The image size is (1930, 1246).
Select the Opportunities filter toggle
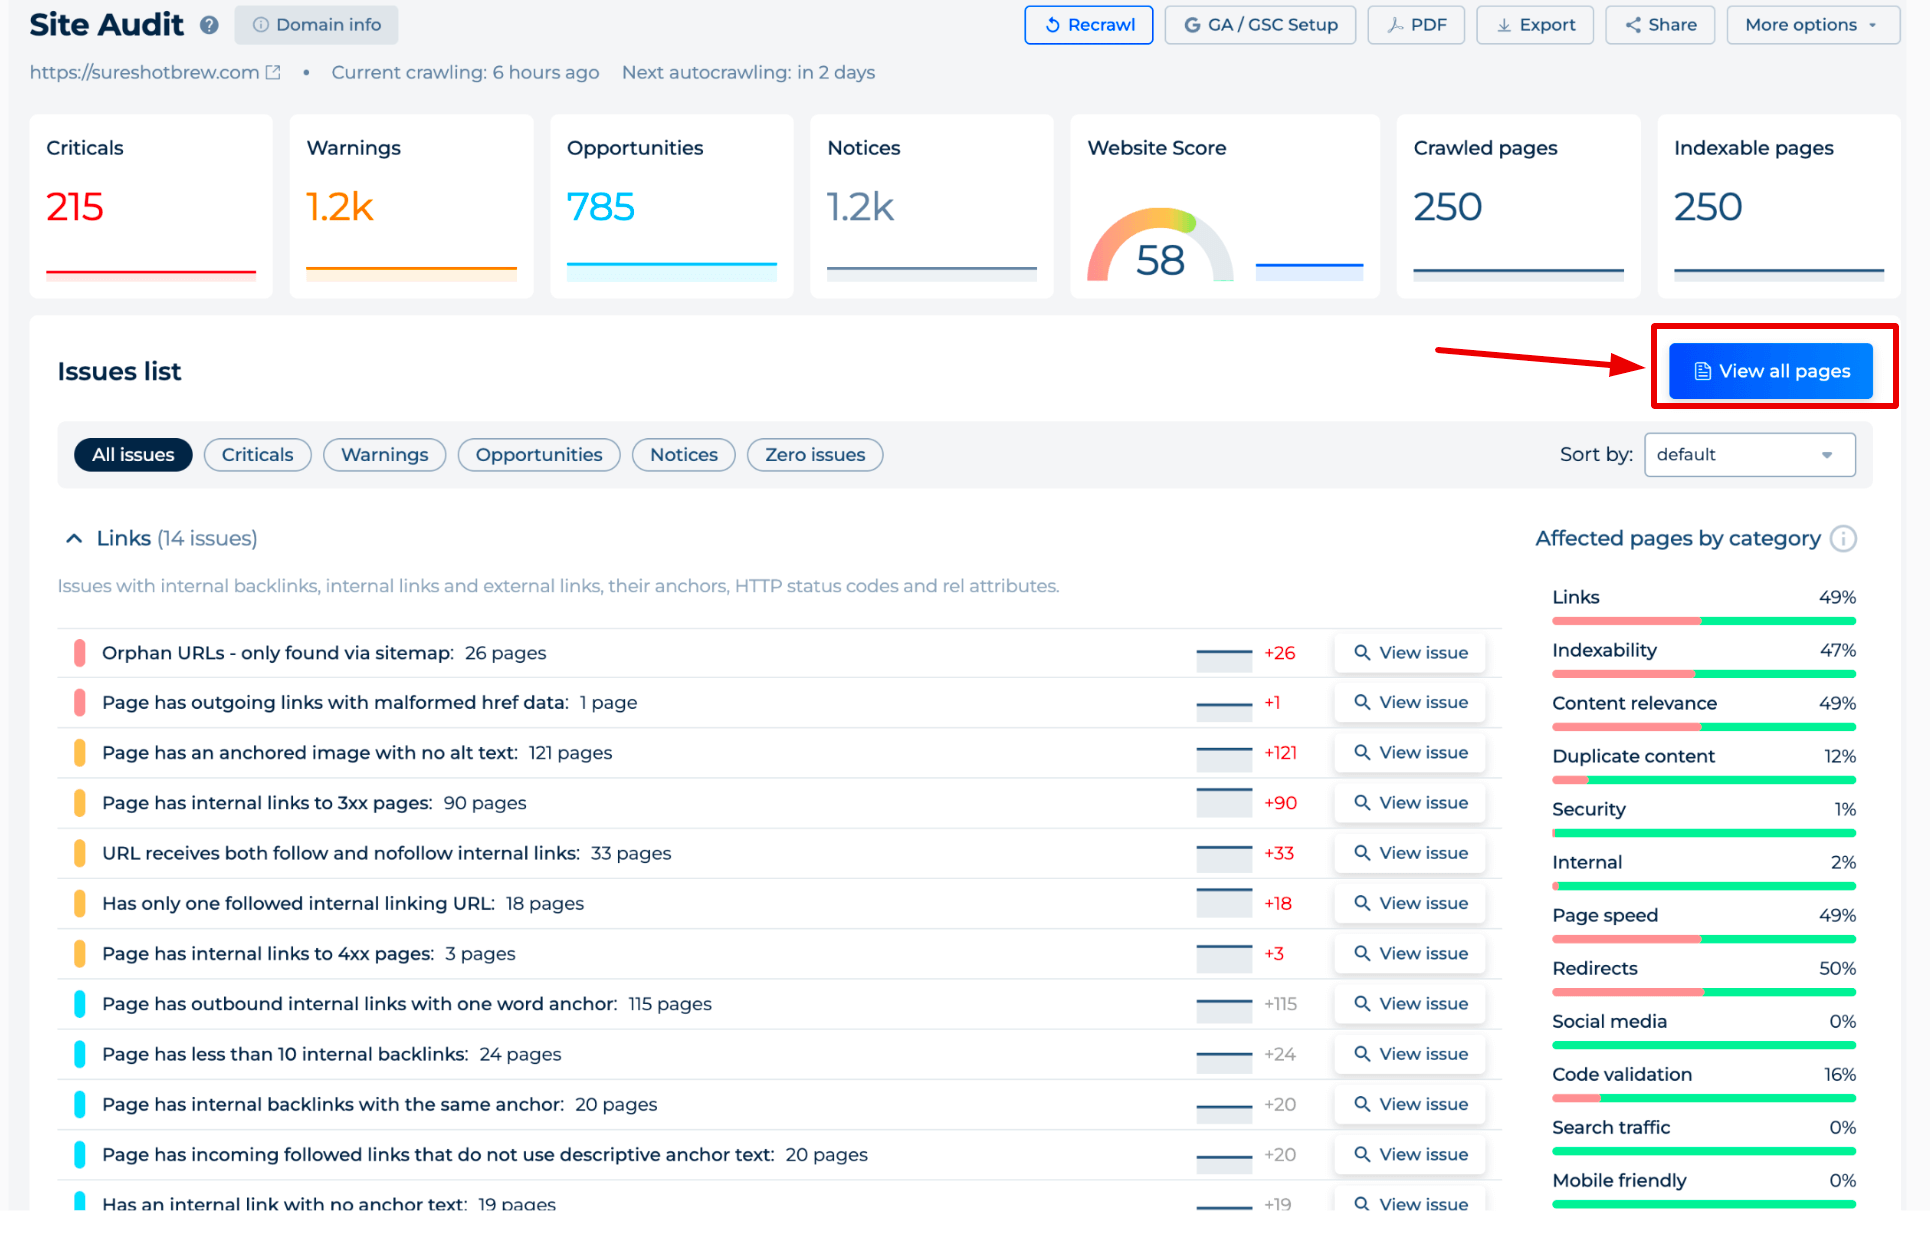[537, 453]
